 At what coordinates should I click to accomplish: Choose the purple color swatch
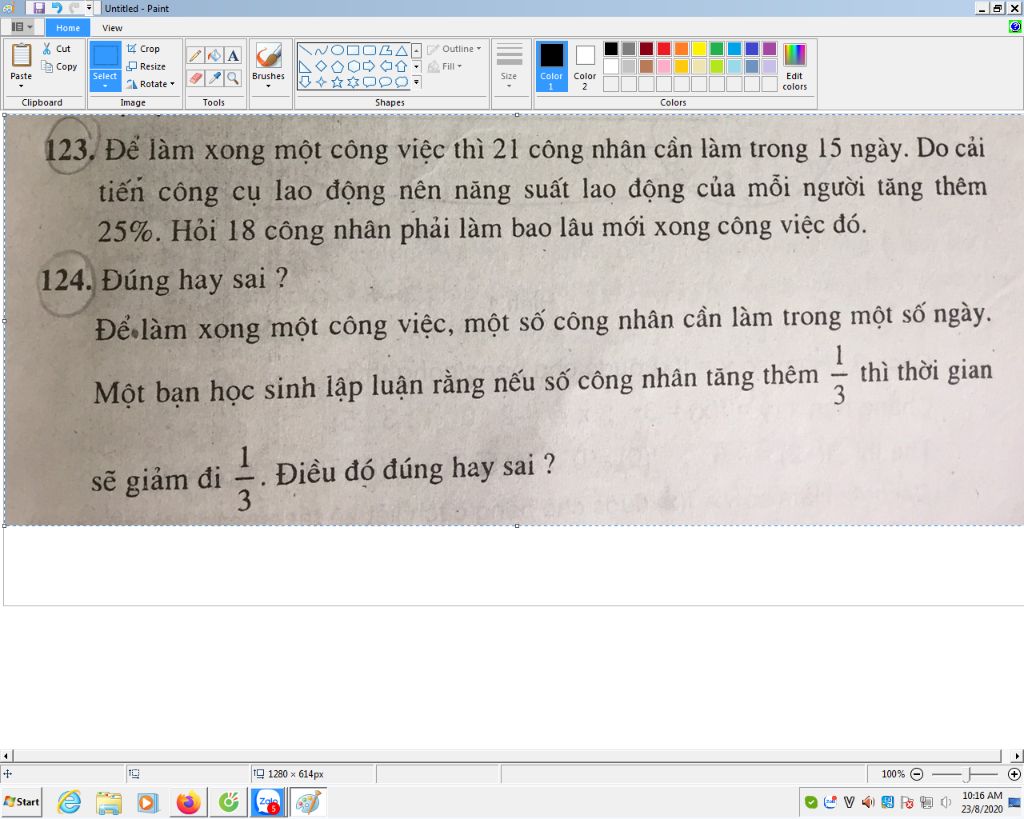coord(769,49)
